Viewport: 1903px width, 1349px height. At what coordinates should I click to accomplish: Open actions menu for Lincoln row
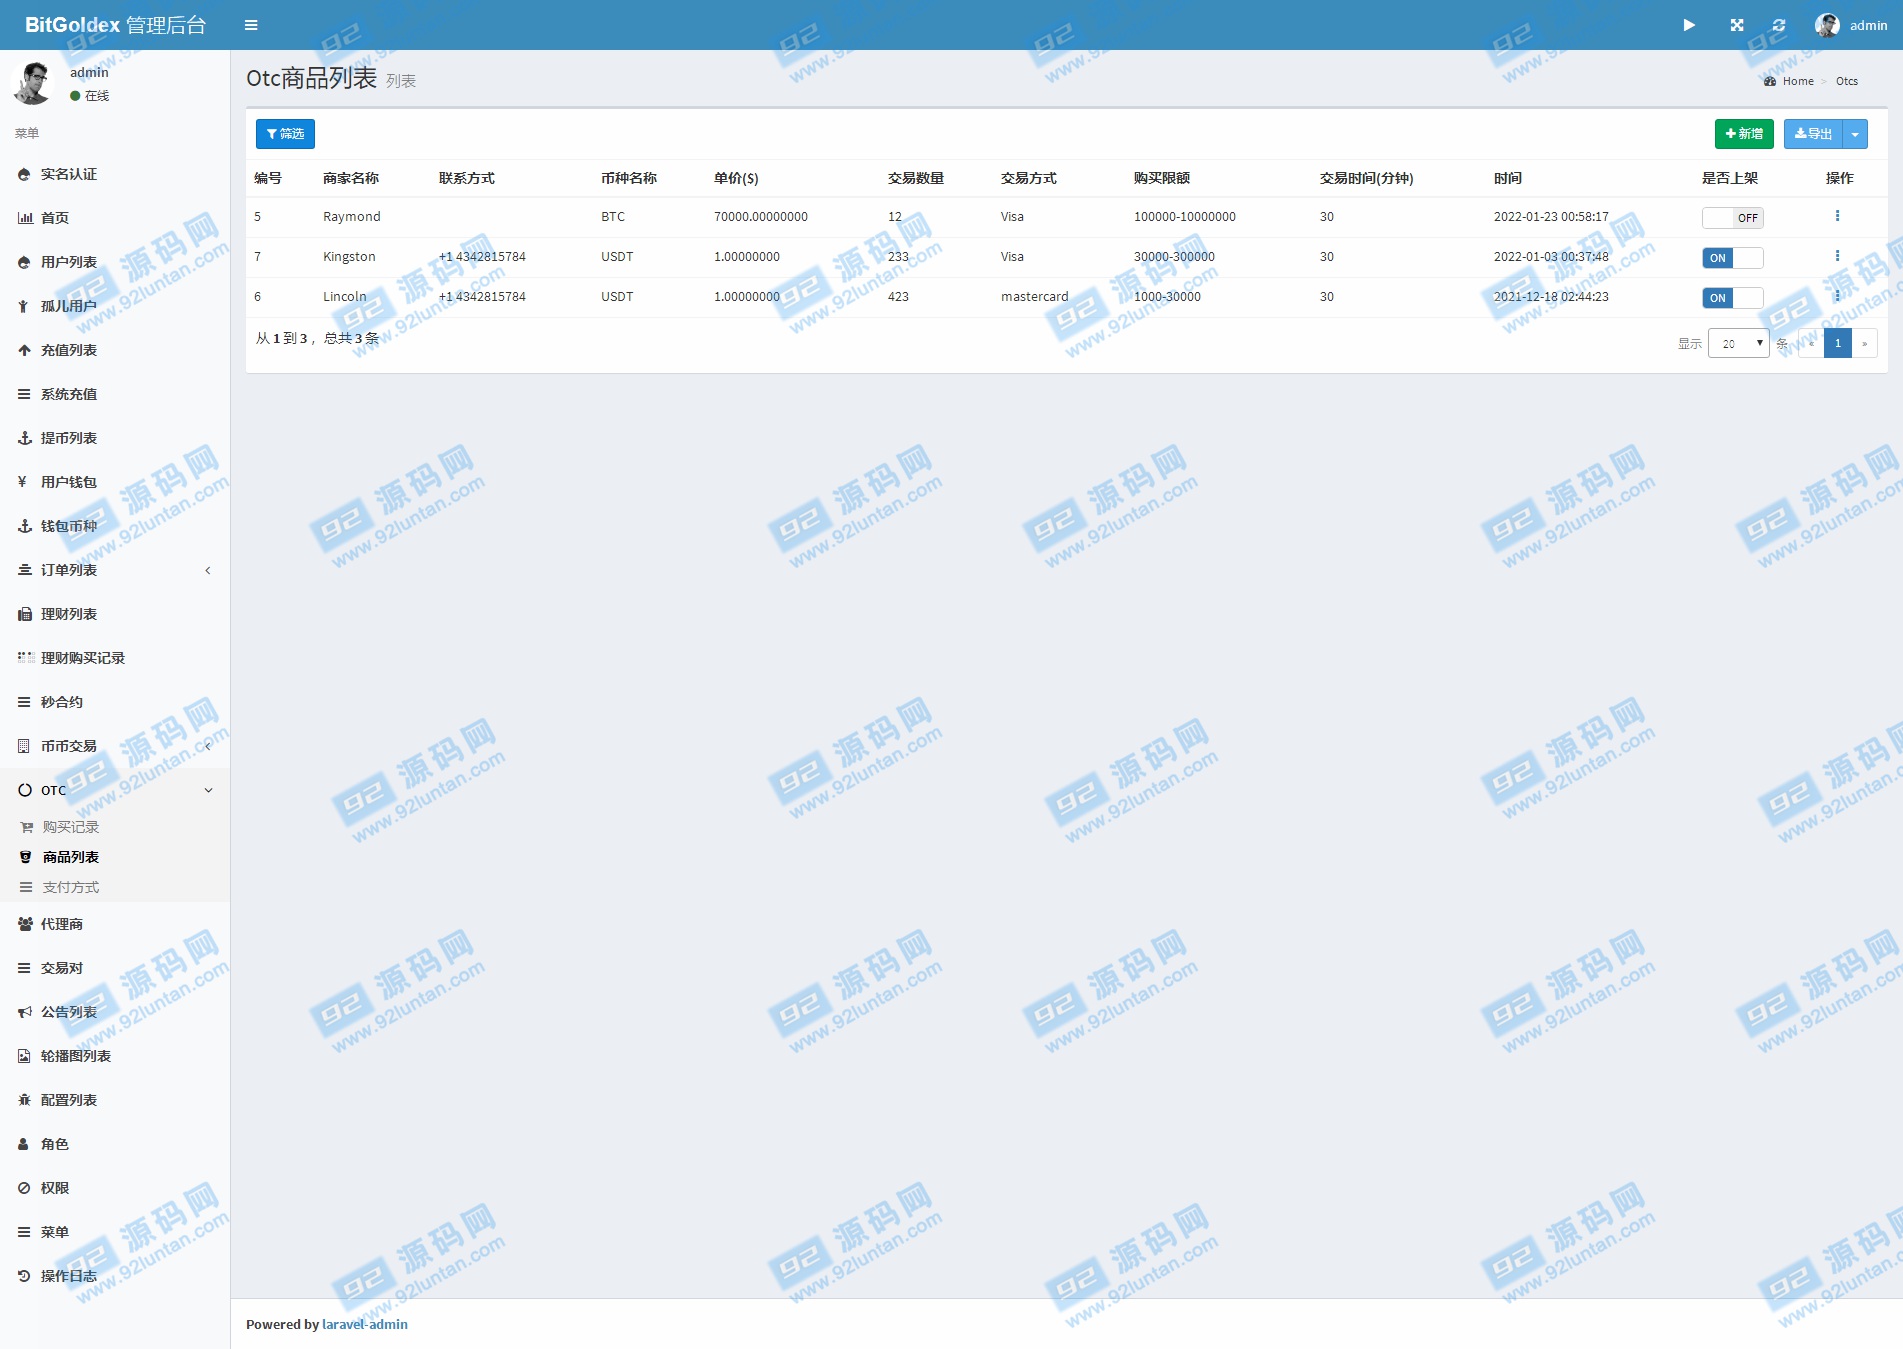click(x=1837, y=296)
